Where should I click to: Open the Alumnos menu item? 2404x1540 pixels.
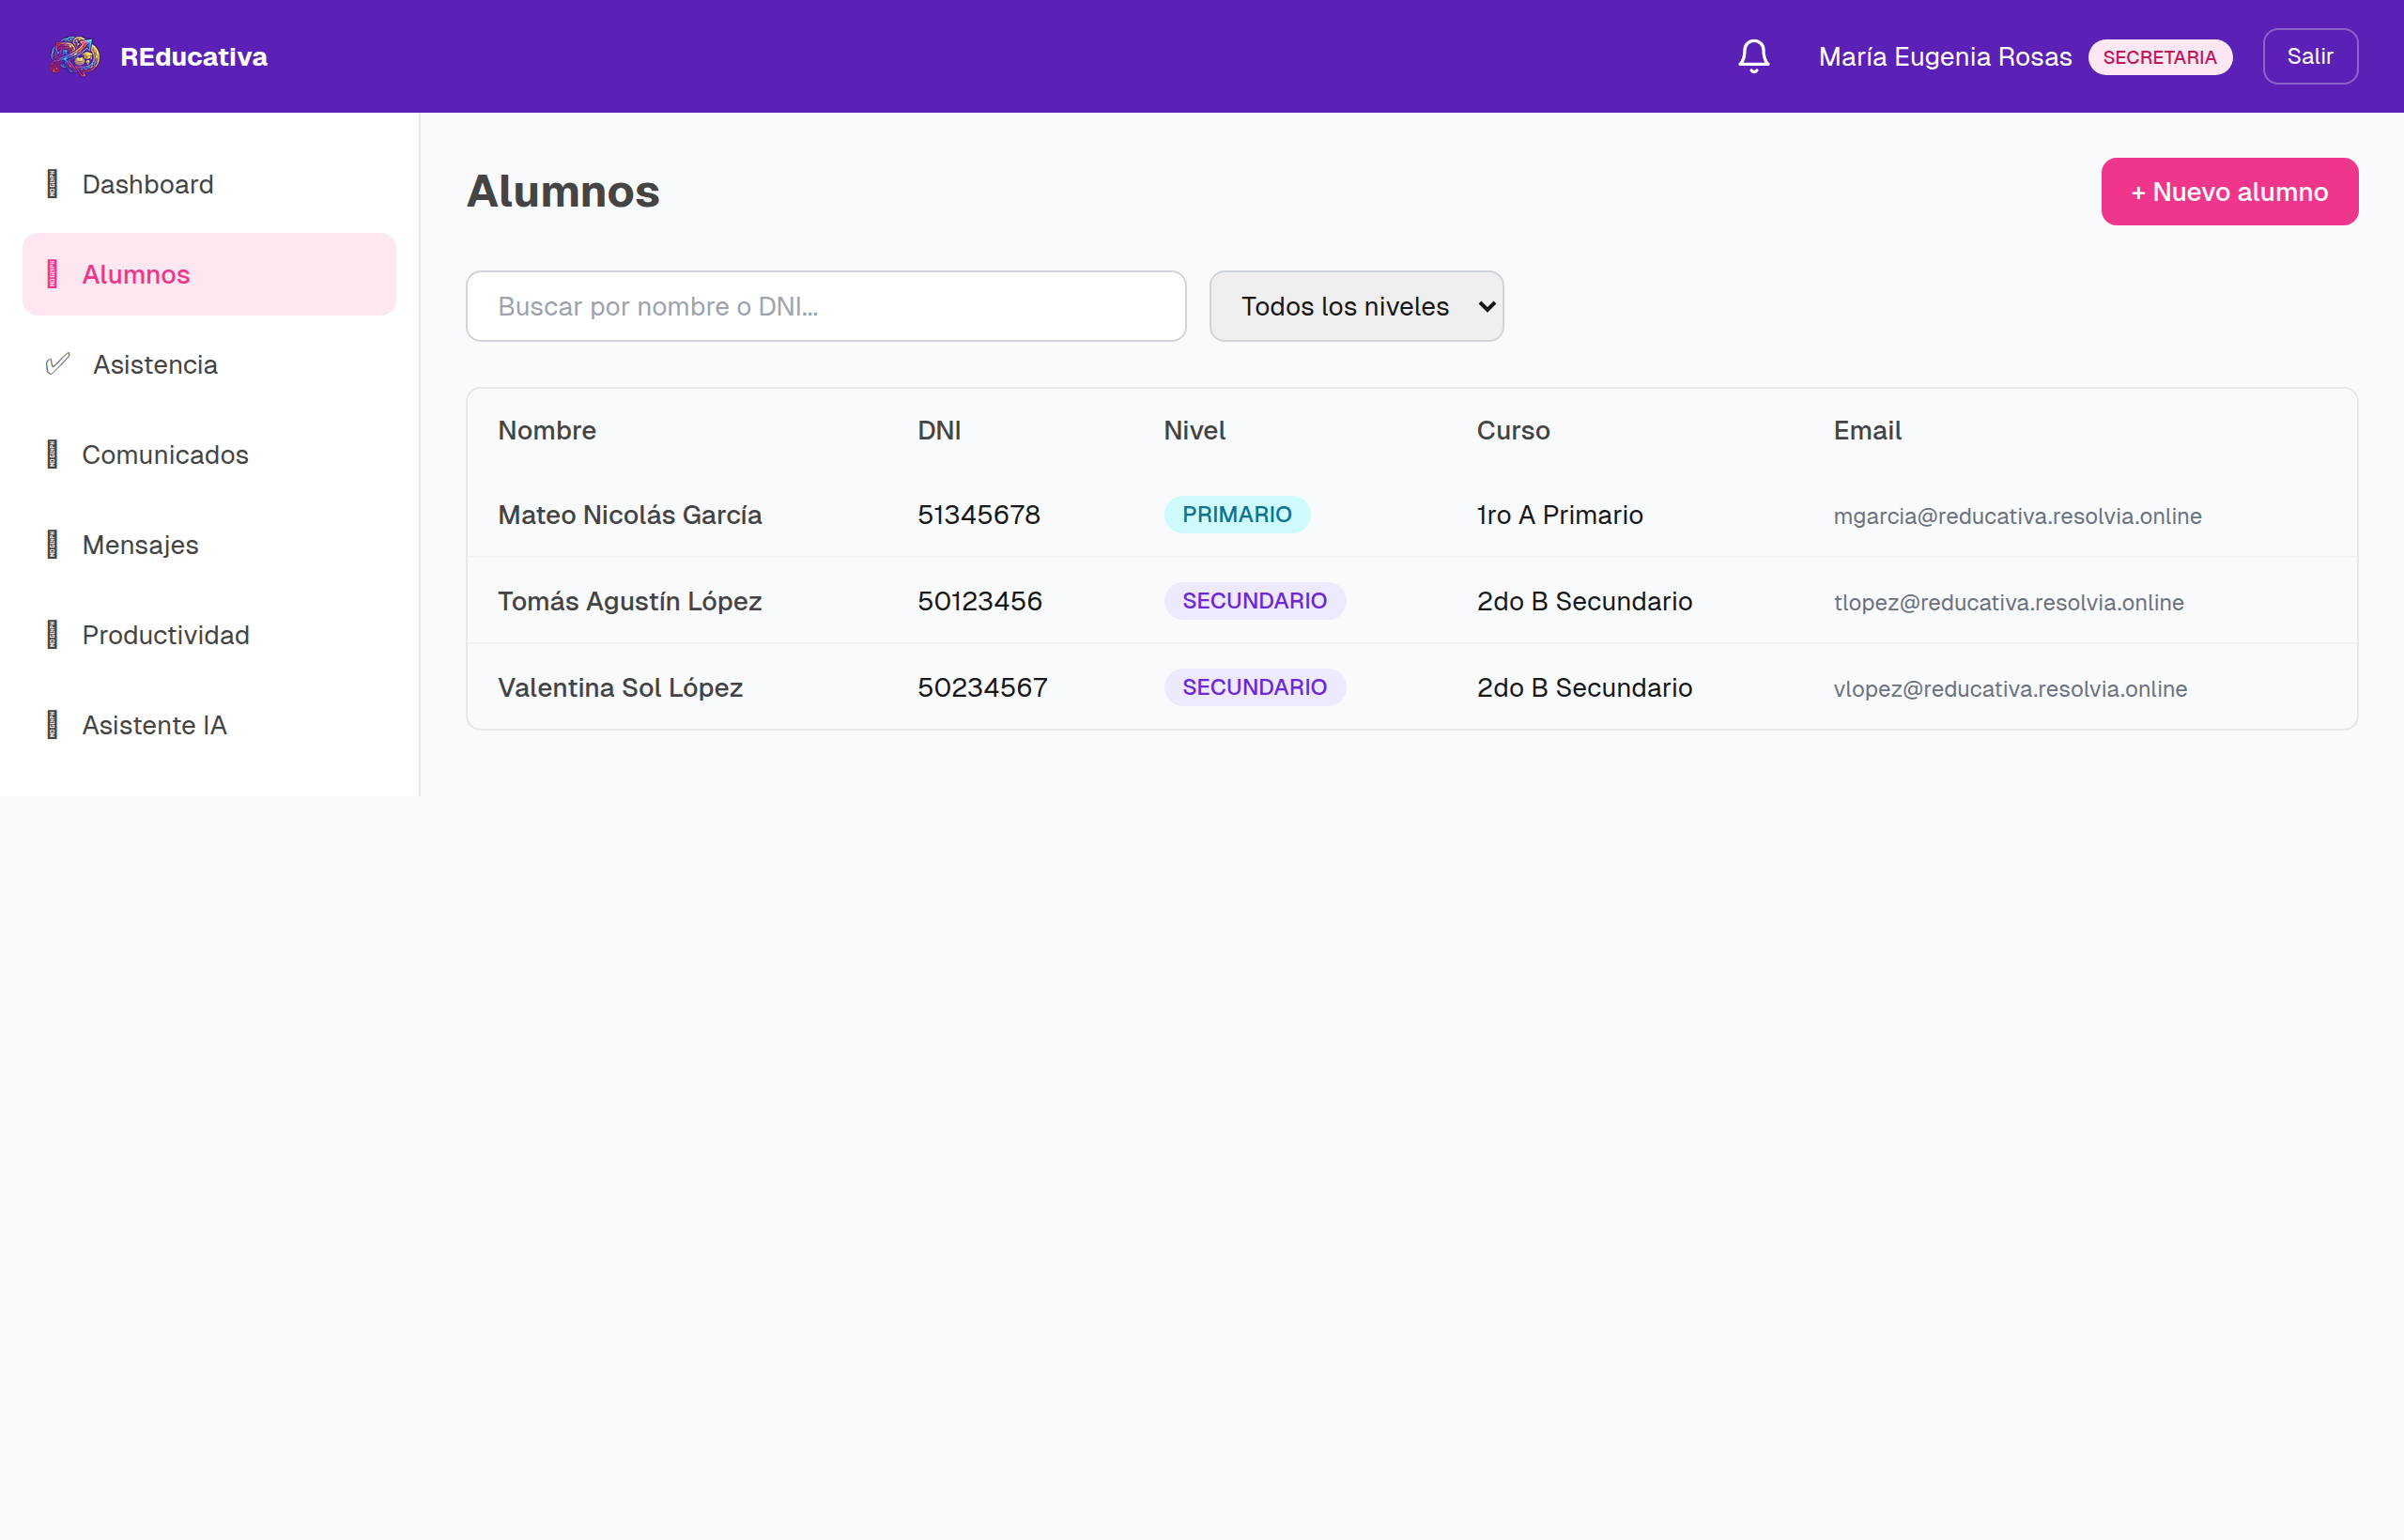coord(209,274)
